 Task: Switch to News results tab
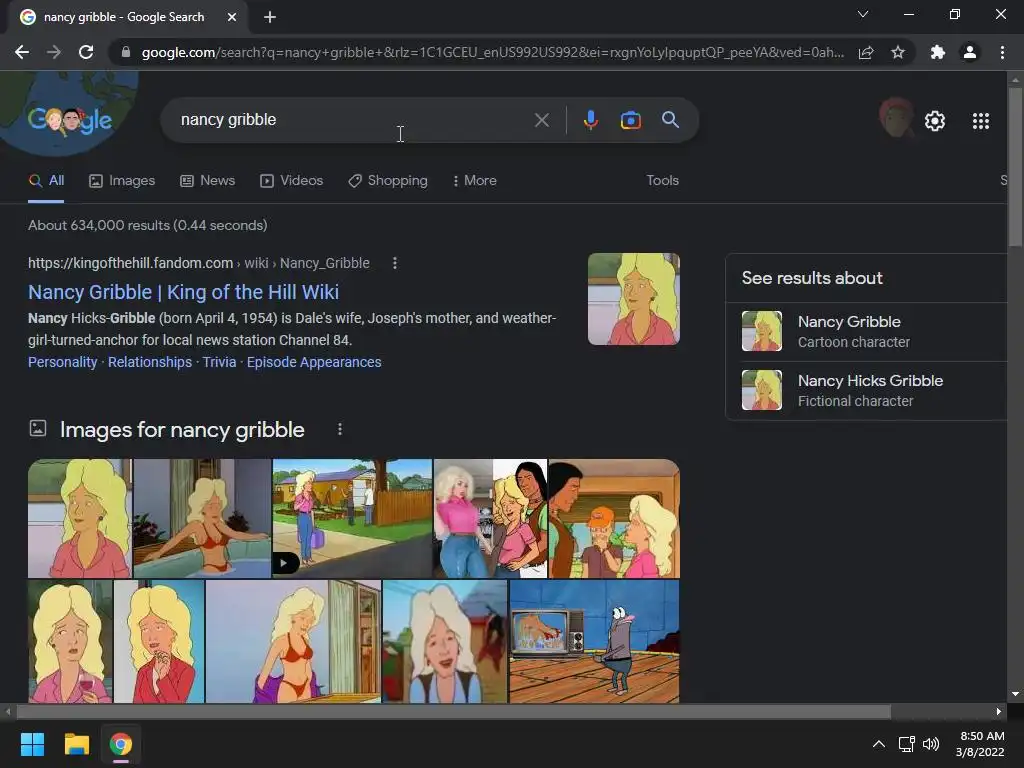[207, 181]
